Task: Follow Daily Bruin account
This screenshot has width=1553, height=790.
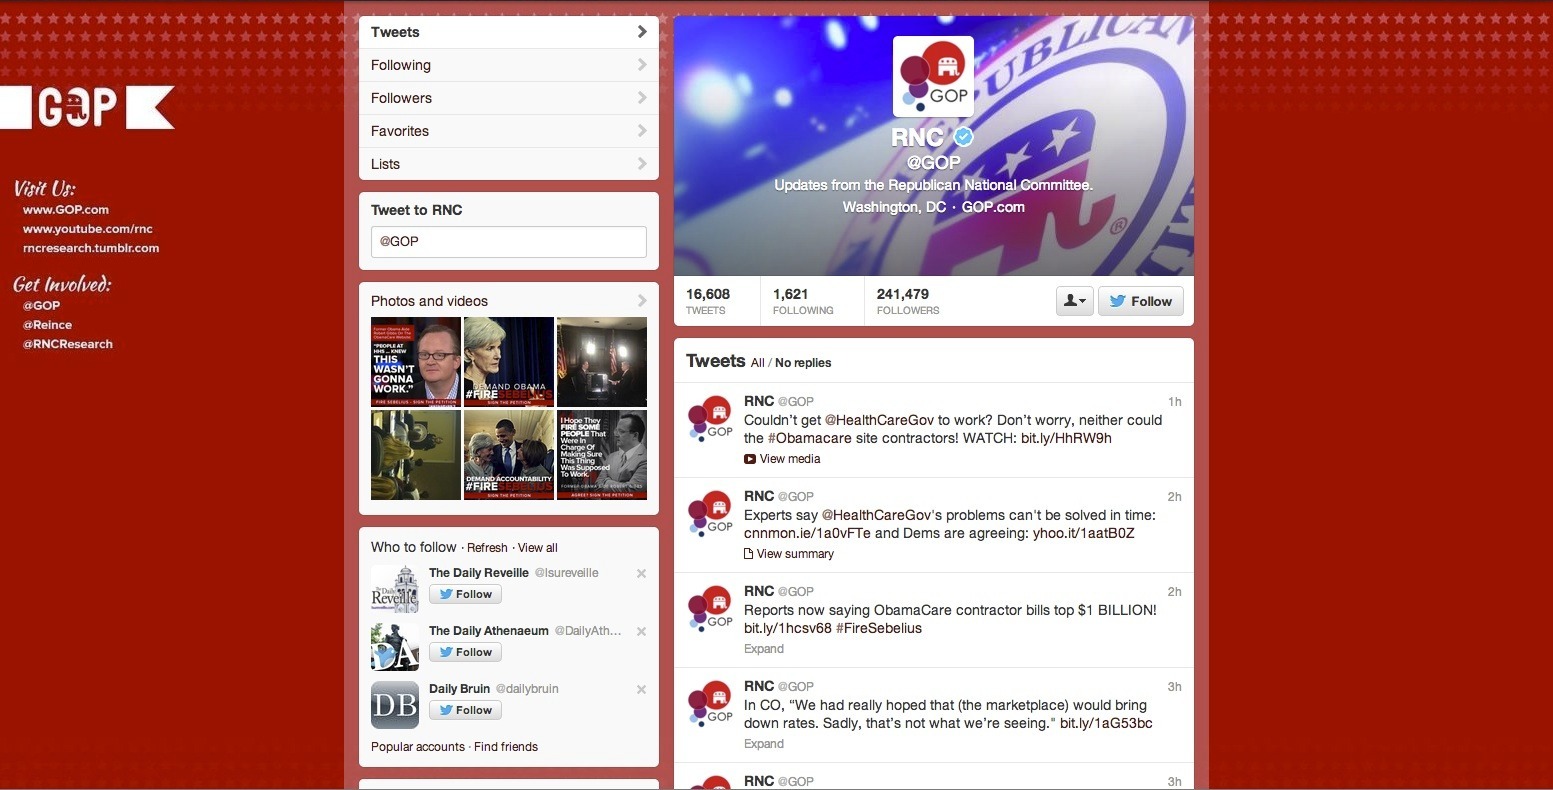Action: [x=465, y=710]
